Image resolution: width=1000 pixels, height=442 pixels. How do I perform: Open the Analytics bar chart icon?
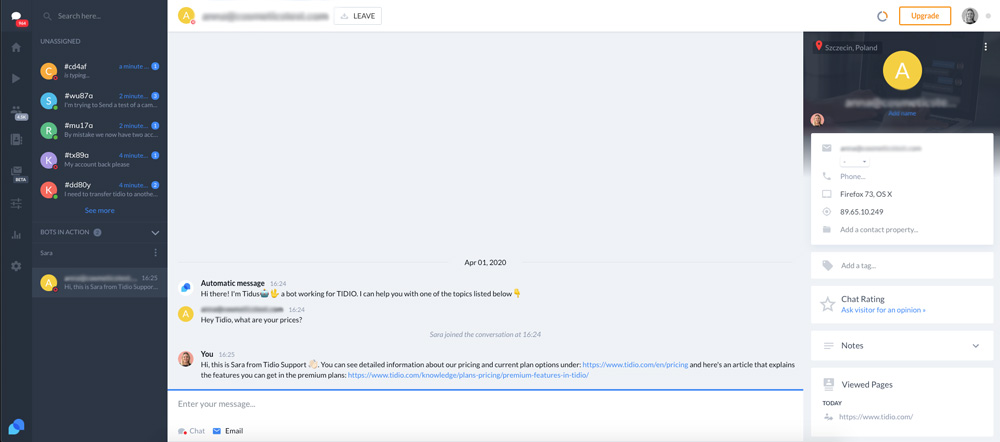16,235
